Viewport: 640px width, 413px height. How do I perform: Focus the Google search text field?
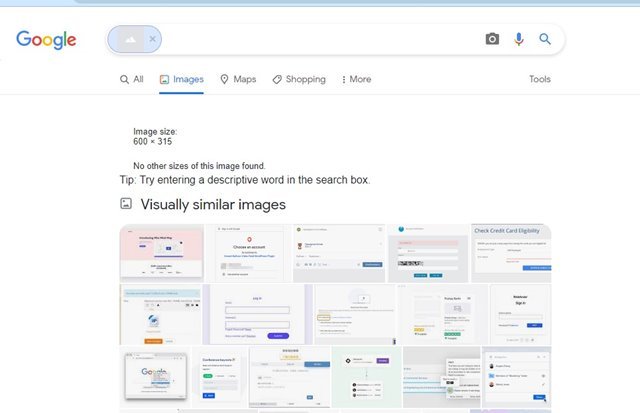point(320,39)
